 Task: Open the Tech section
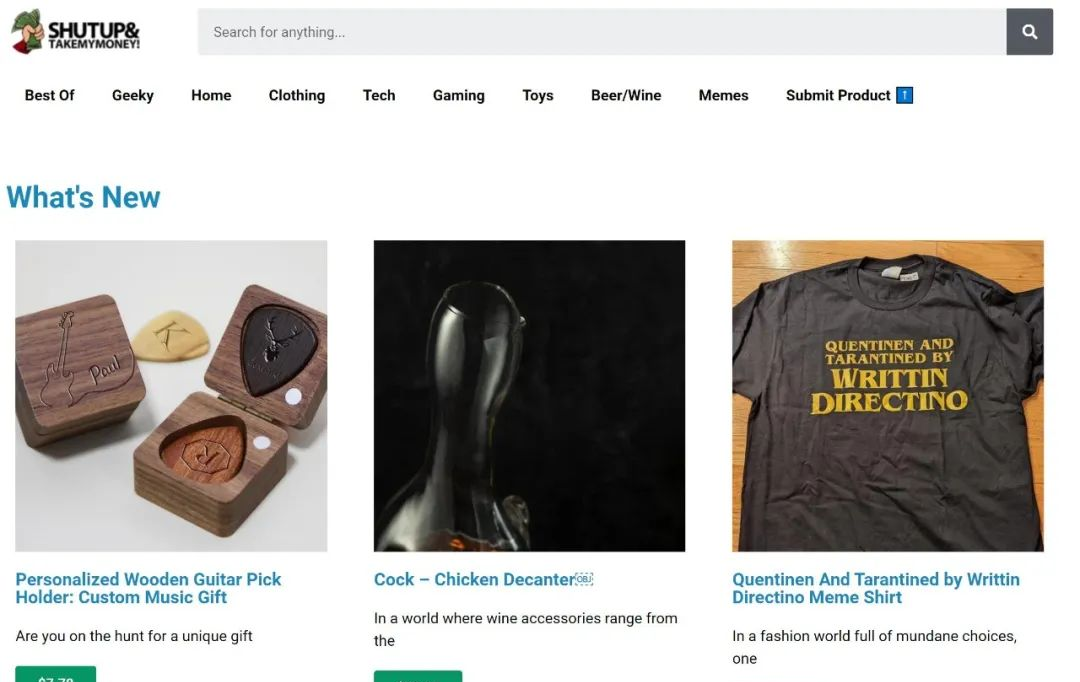pos(380,95)
